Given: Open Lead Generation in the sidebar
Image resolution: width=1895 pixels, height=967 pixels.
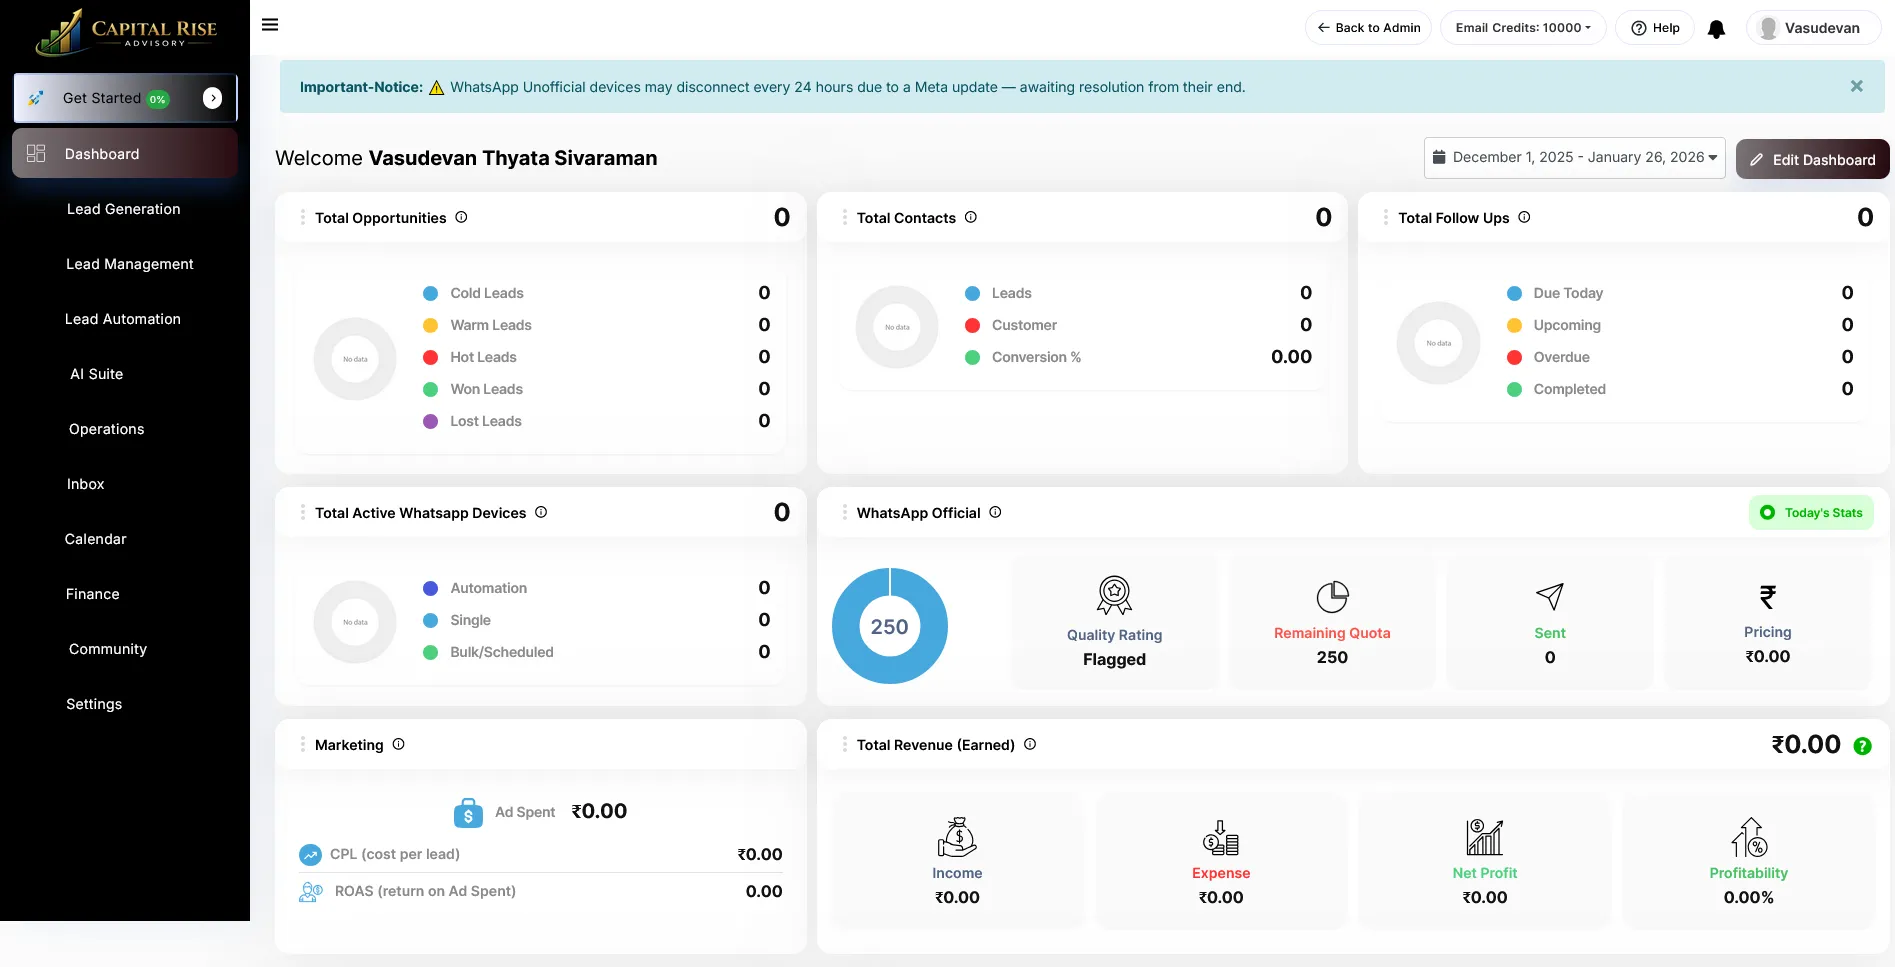Looking at the screenshot, I should [x=124, y=209].
